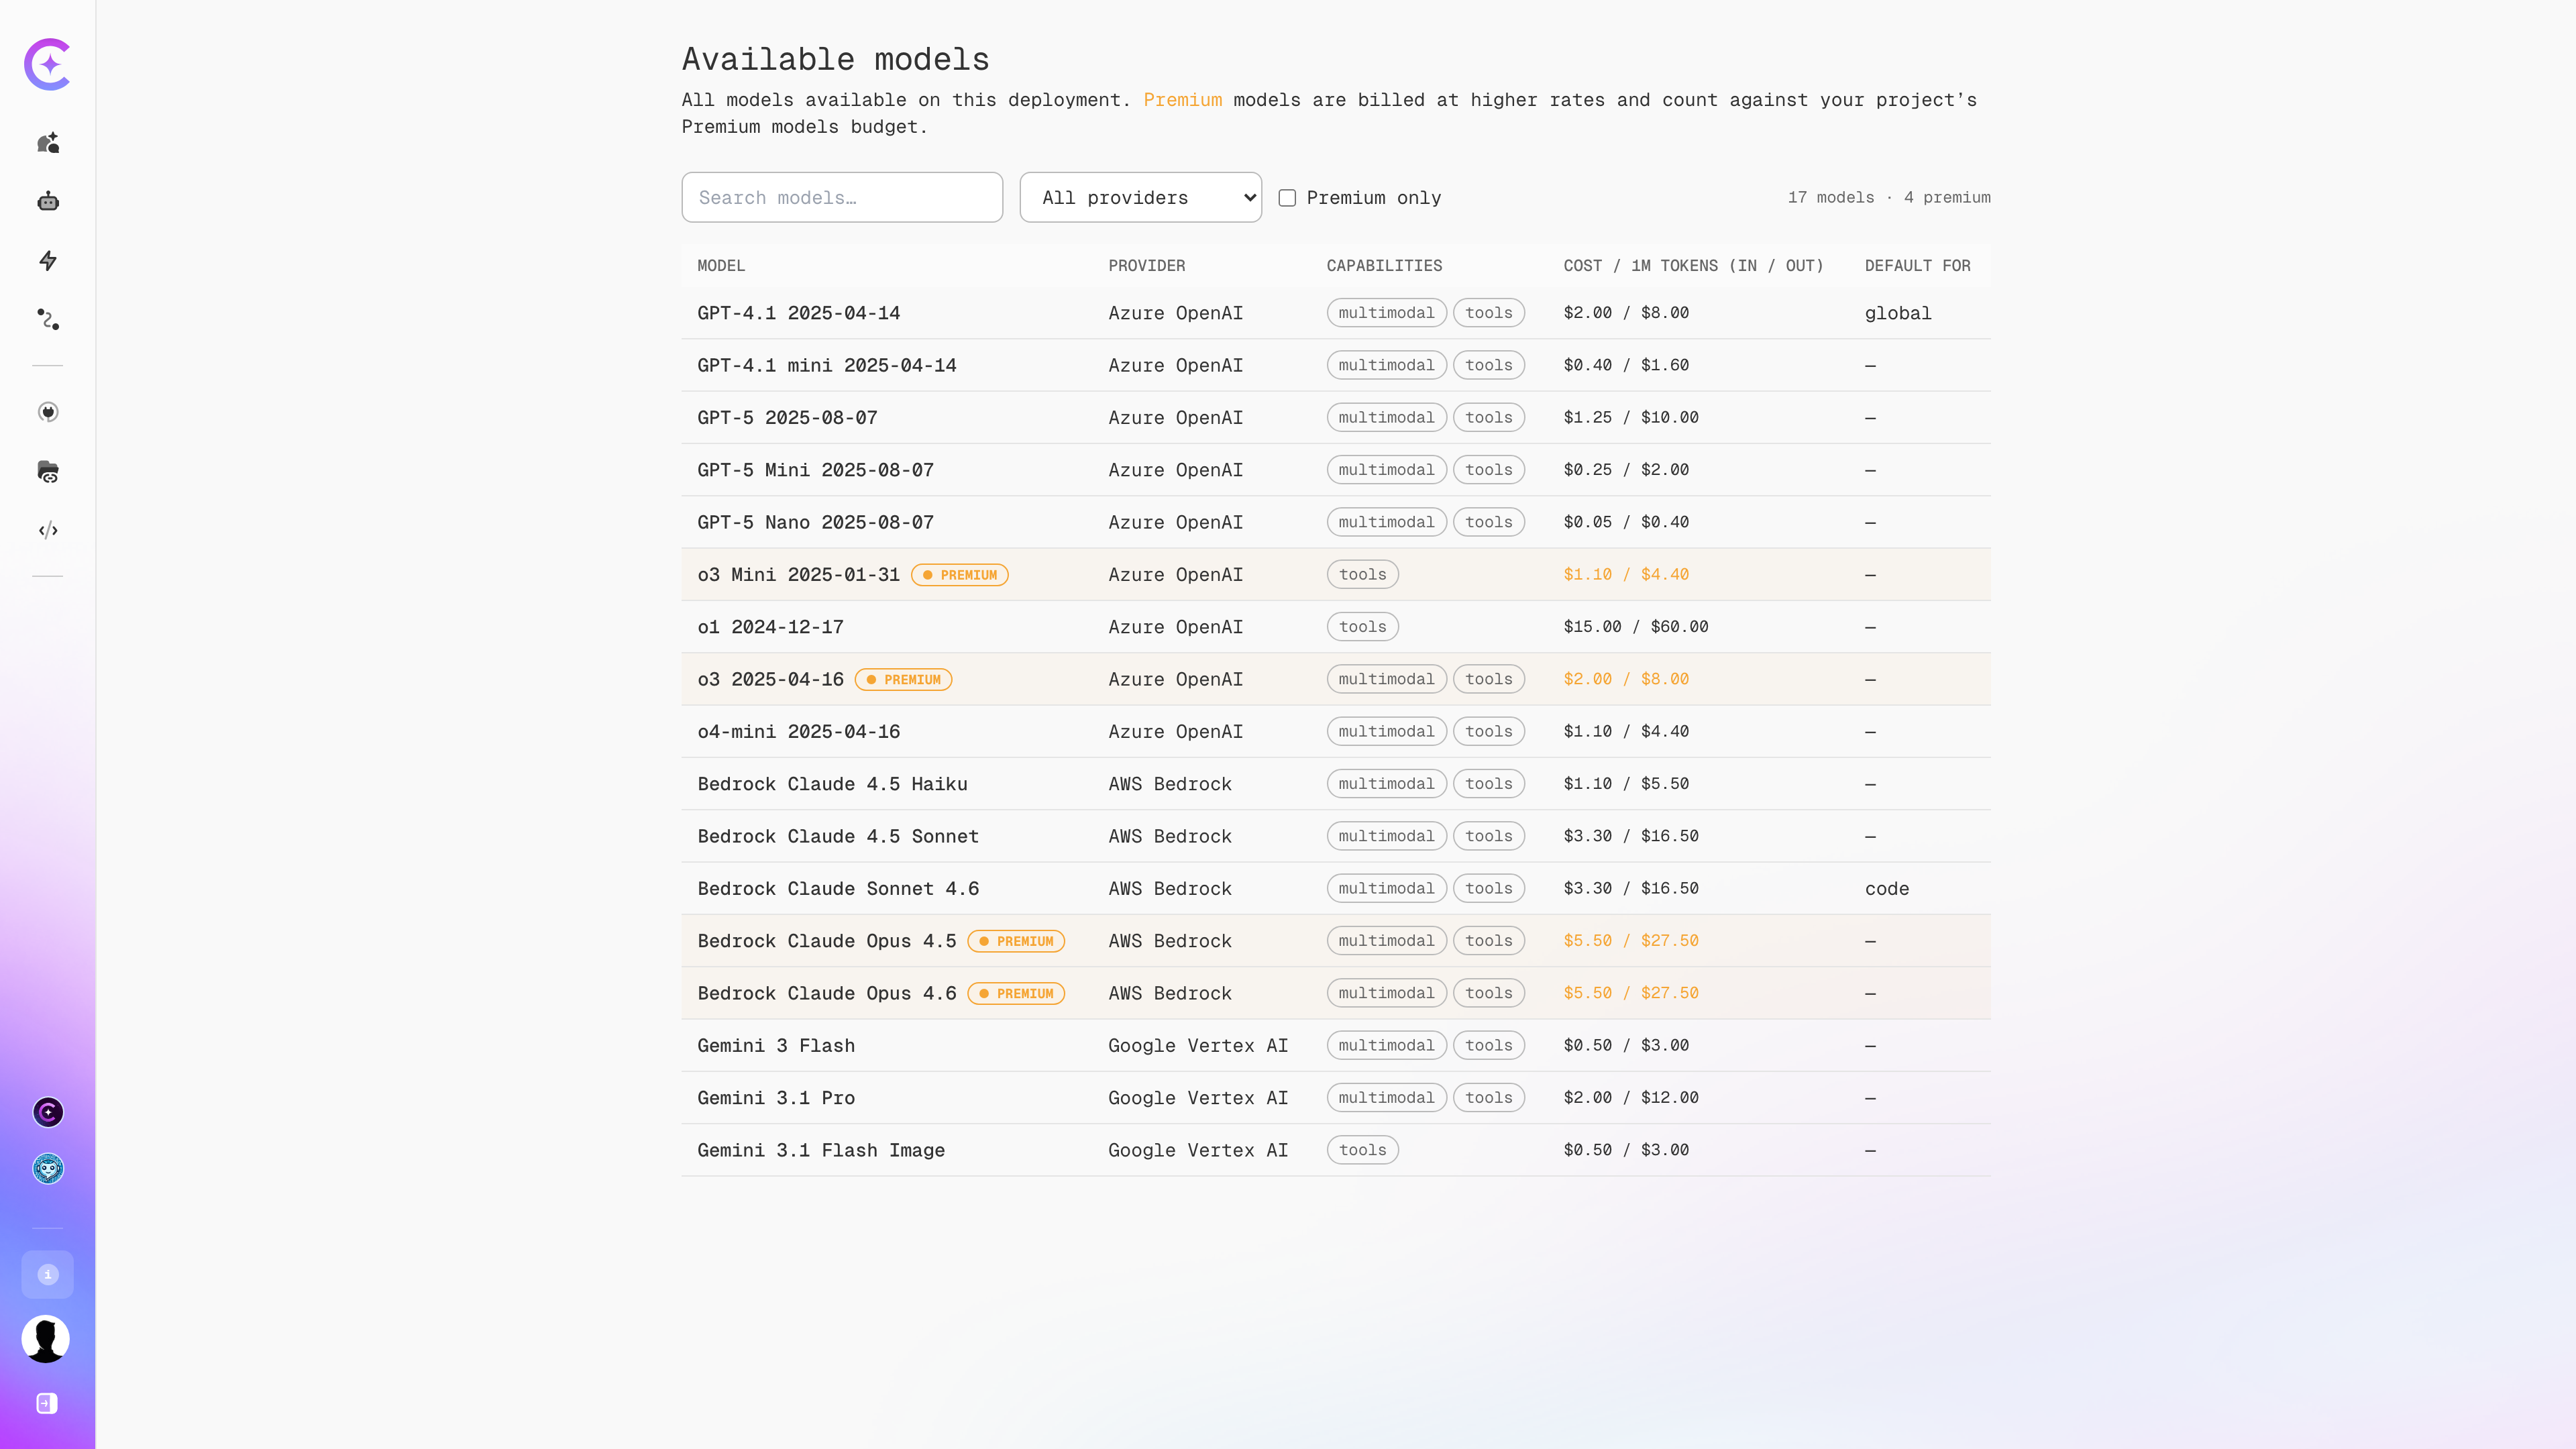Click PREMIUM badge on Bedrock Claude Opus 4.5
This screenshot has width=2576, height=1449.
pyautogui.click(x=1016, y=941)
